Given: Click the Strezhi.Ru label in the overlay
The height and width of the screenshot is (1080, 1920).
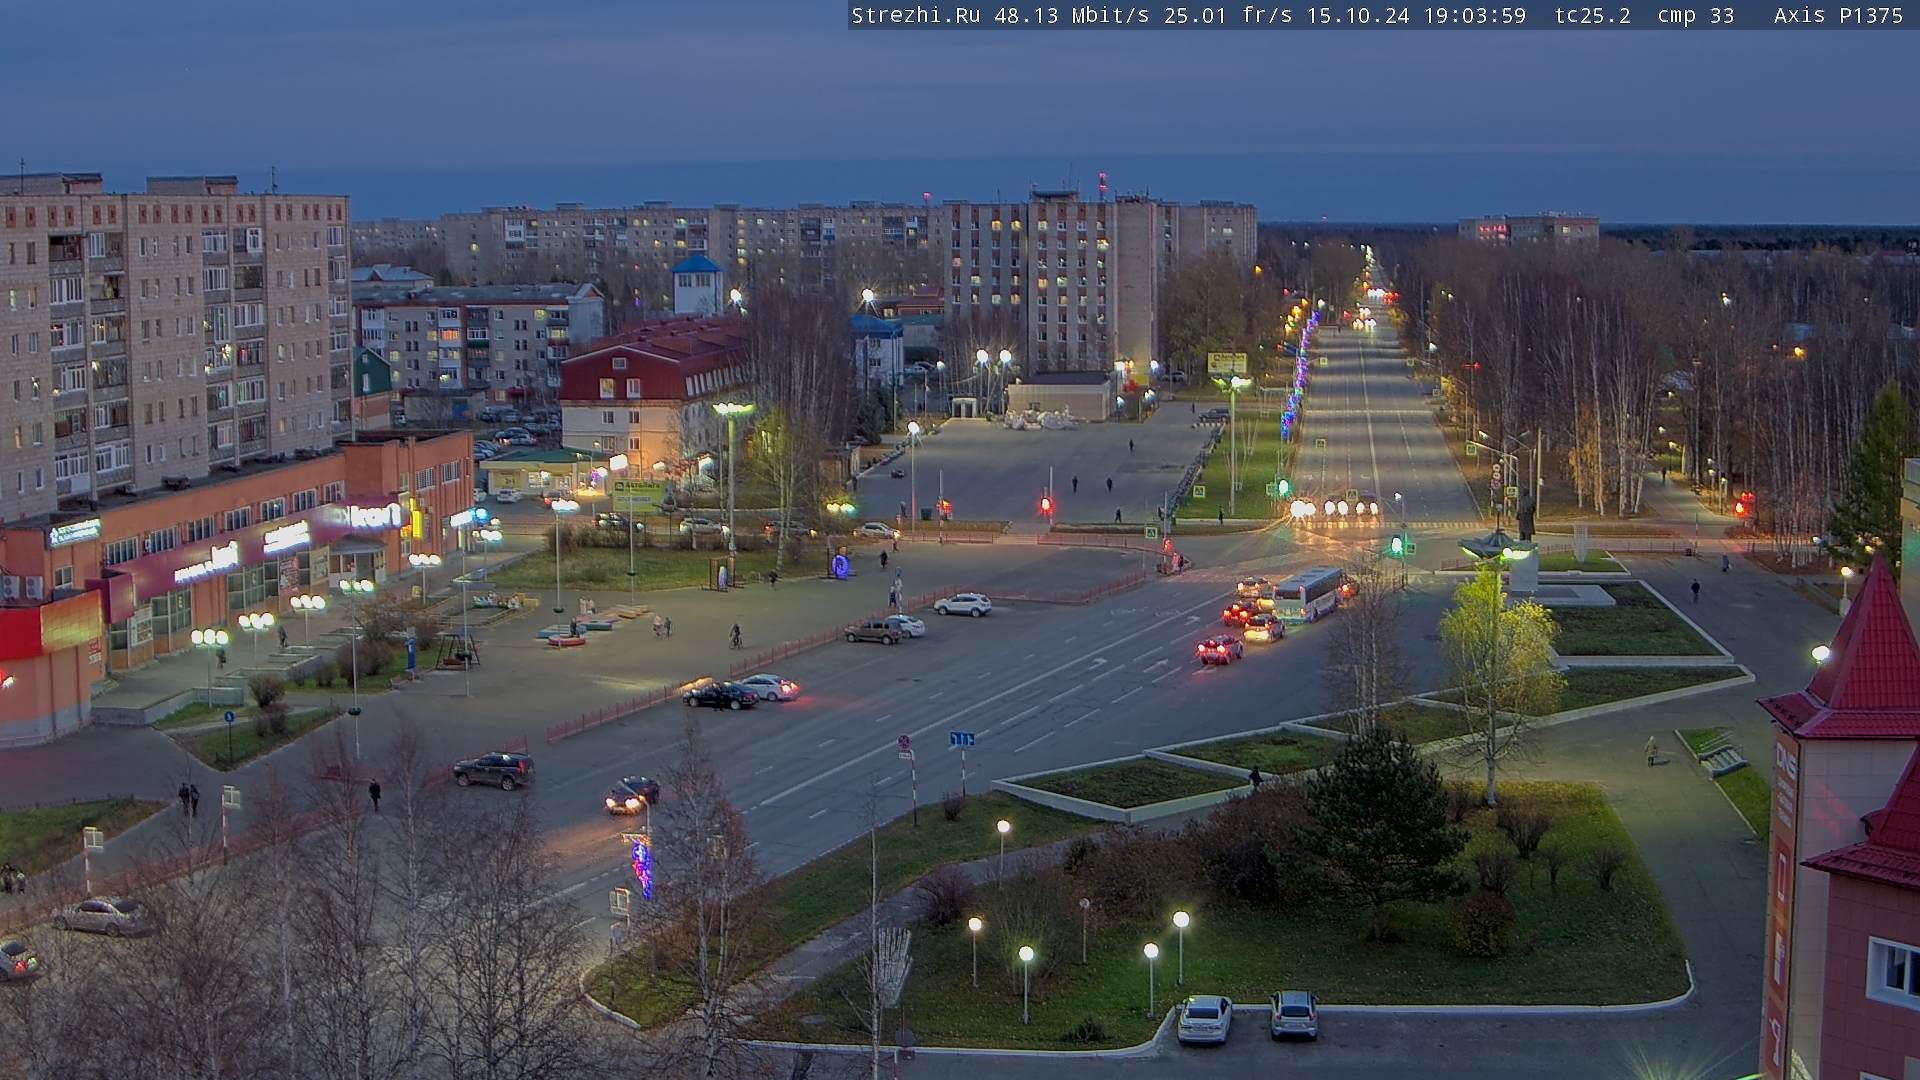Looking at the screenshot, I should point(915,15).
